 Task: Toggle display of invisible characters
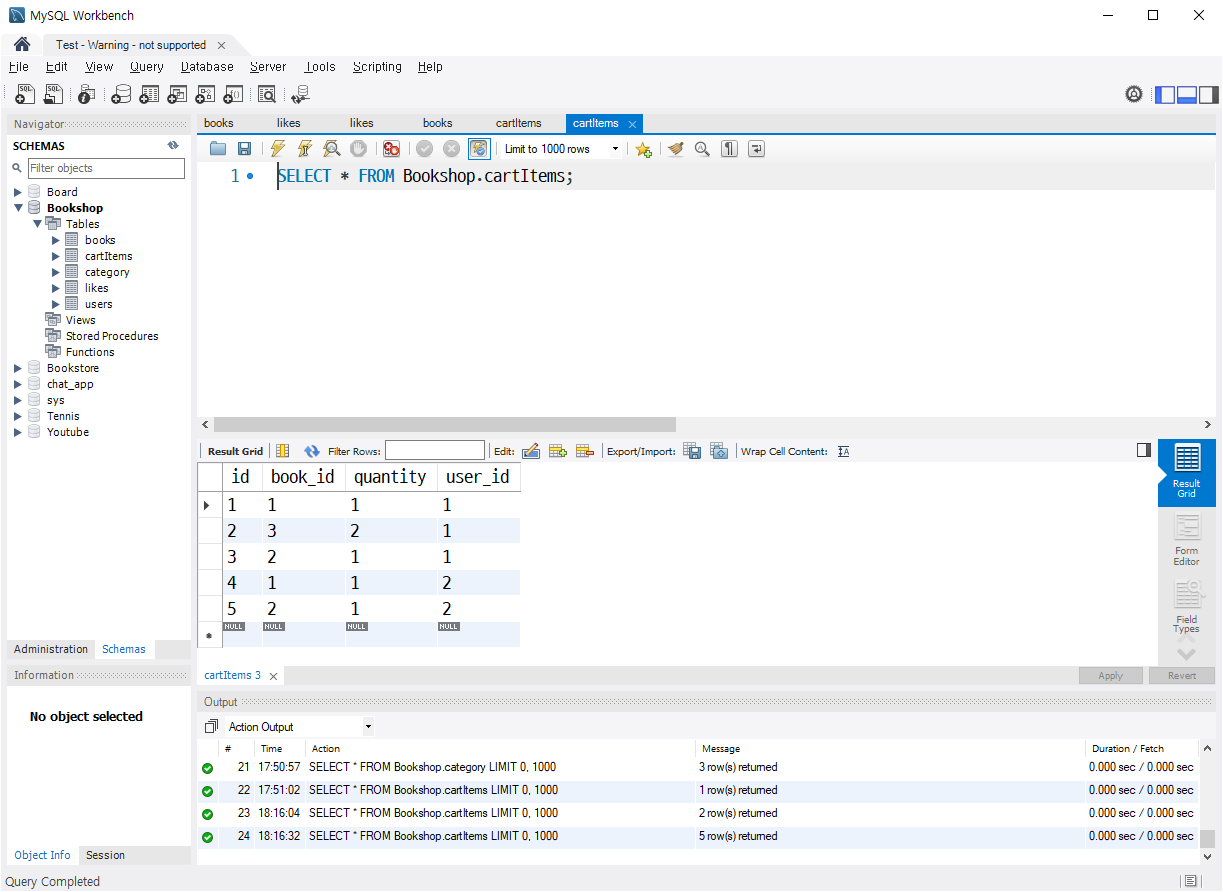point(730,149)
